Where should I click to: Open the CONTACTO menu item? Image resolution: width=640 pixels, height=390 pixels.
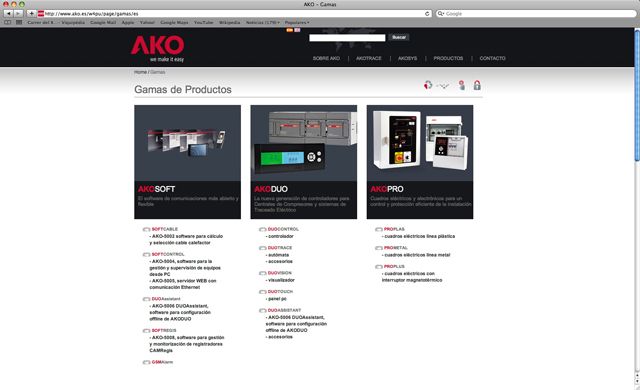(x=492, y=58)
